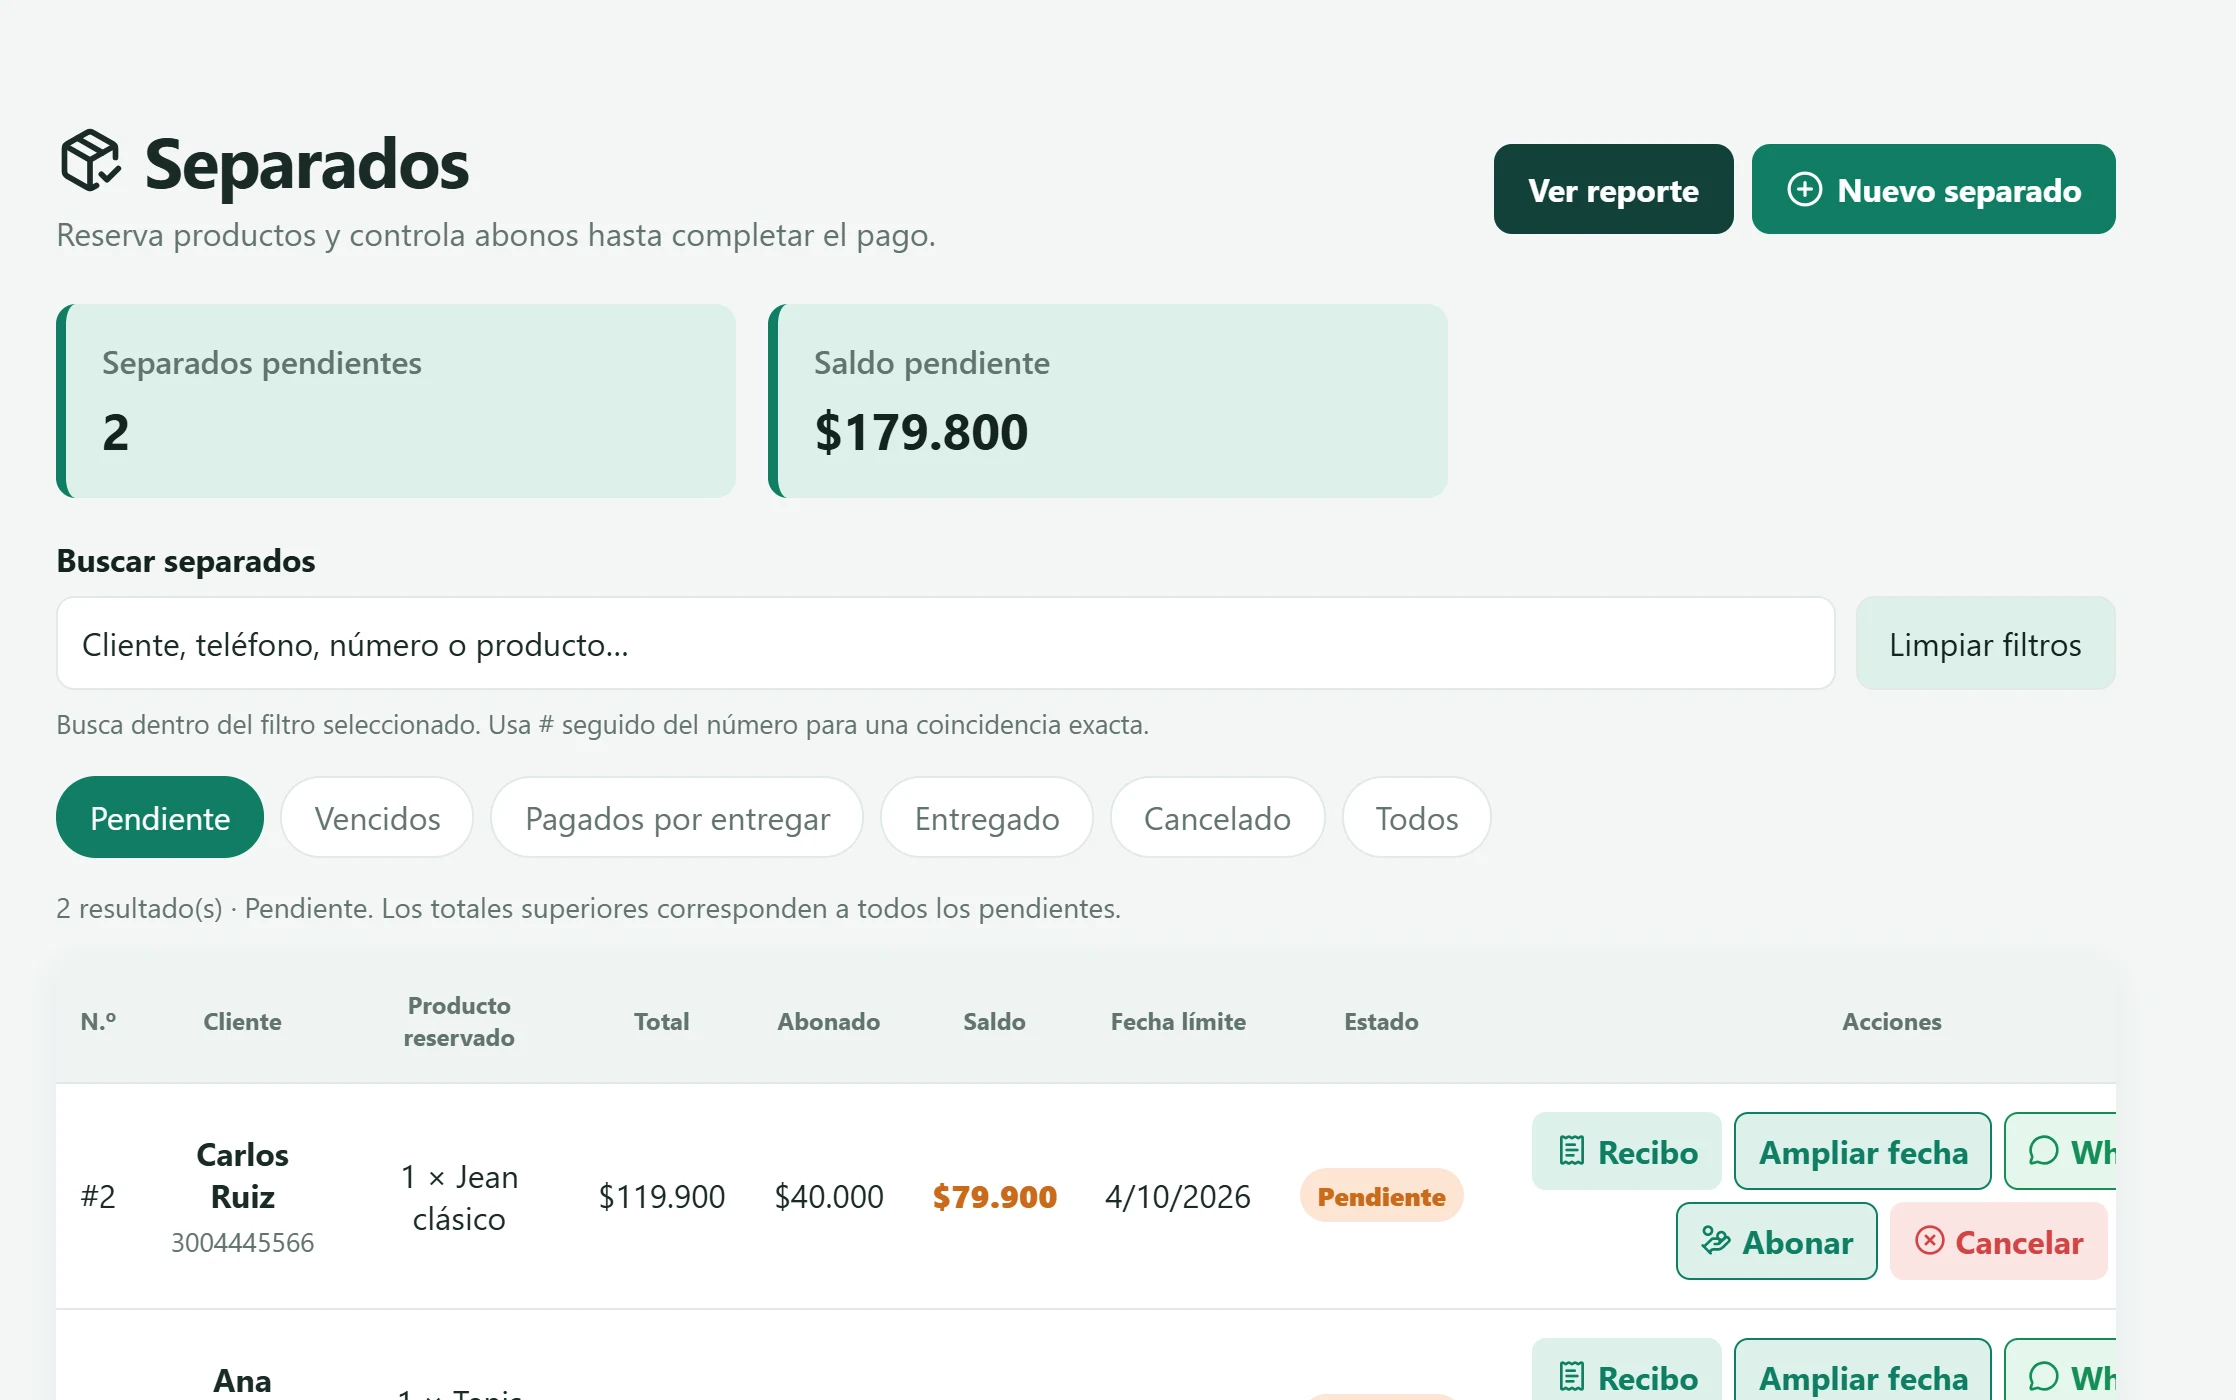This screenshot has width=2236, height=1400.
Task: Click Limpiar filtros button
Action: click(1985, 644)
